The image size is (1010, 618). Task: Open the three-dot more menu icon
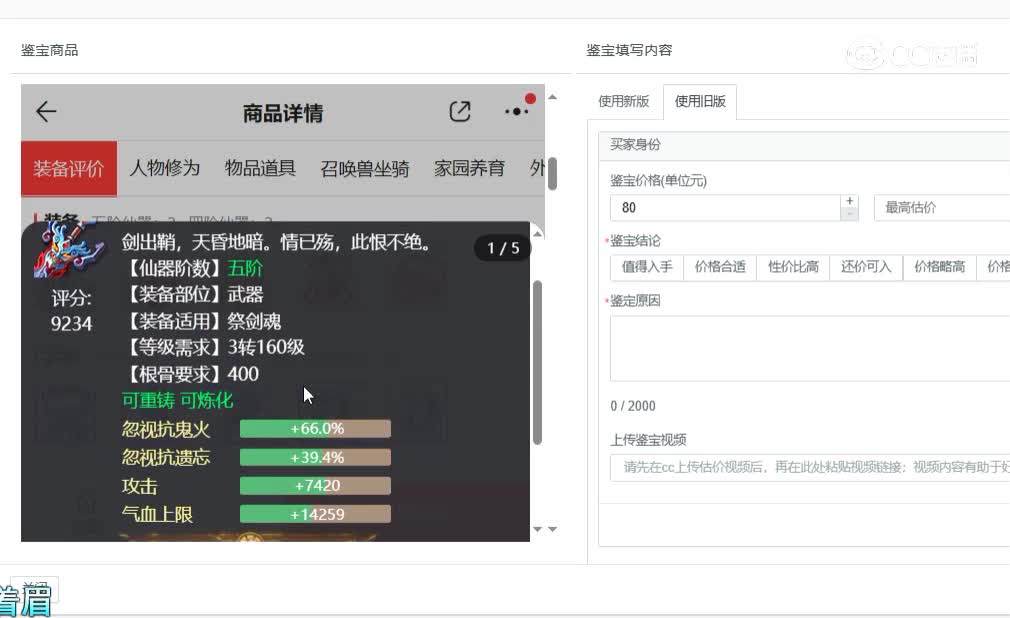pos(517,111)
